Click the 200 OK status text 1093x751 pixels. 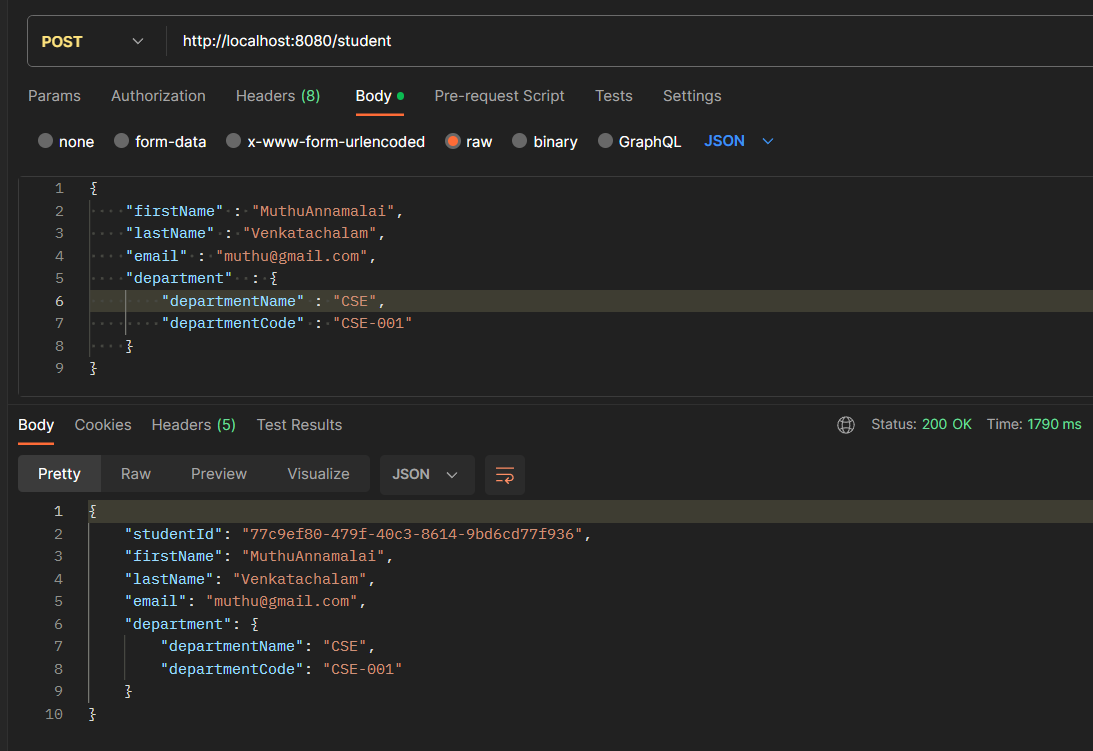click(x=947, y=424)
